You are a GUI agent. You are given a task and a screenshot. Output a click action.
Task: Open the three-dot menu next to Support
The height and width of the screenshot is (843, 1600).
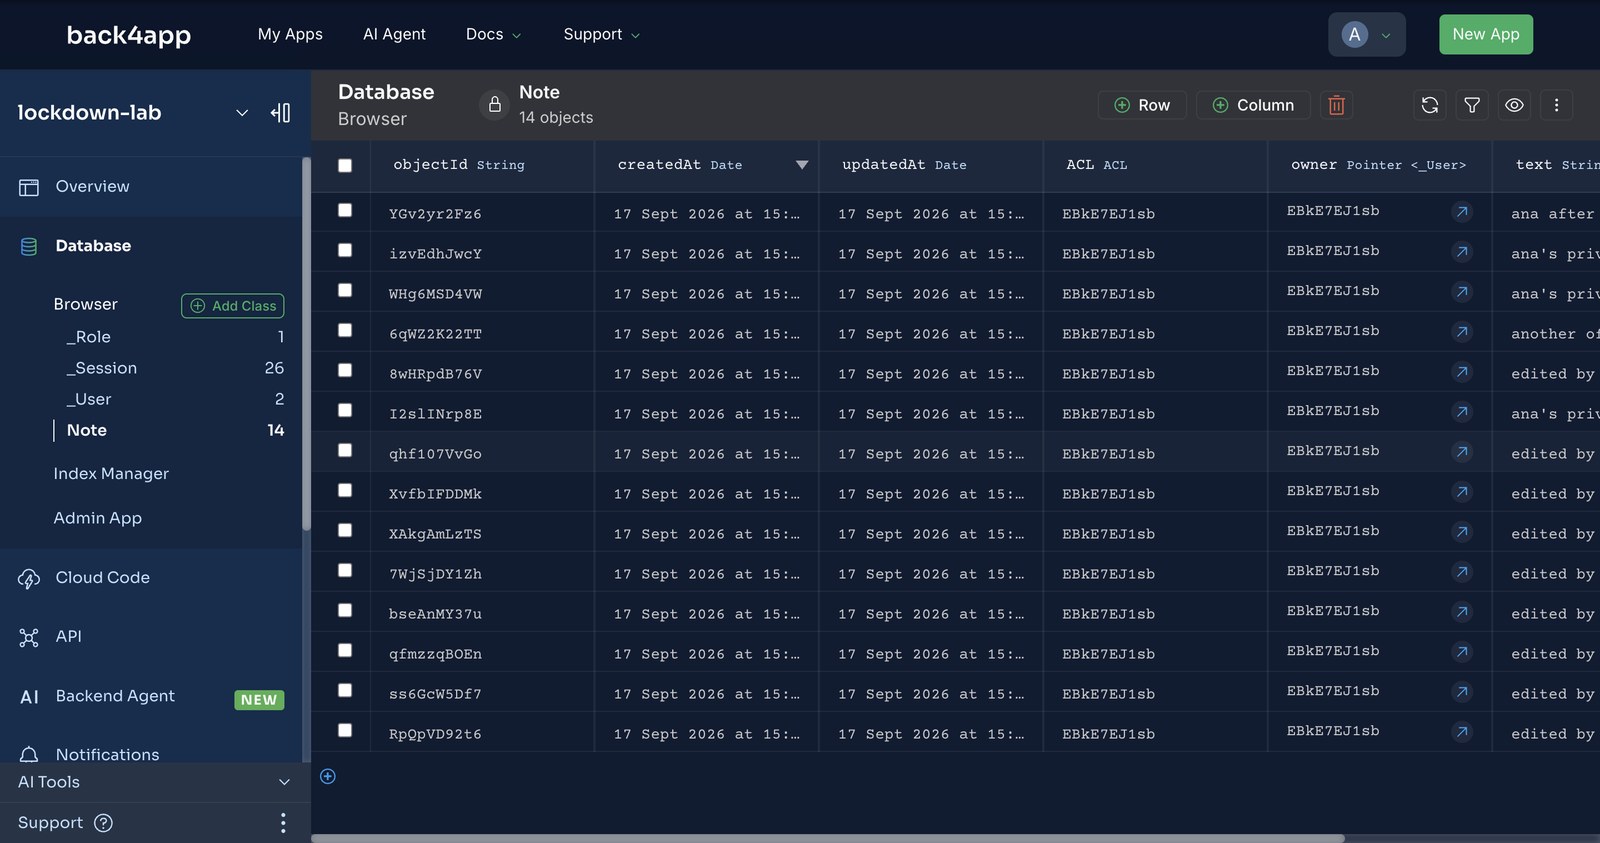coord(283,823)
